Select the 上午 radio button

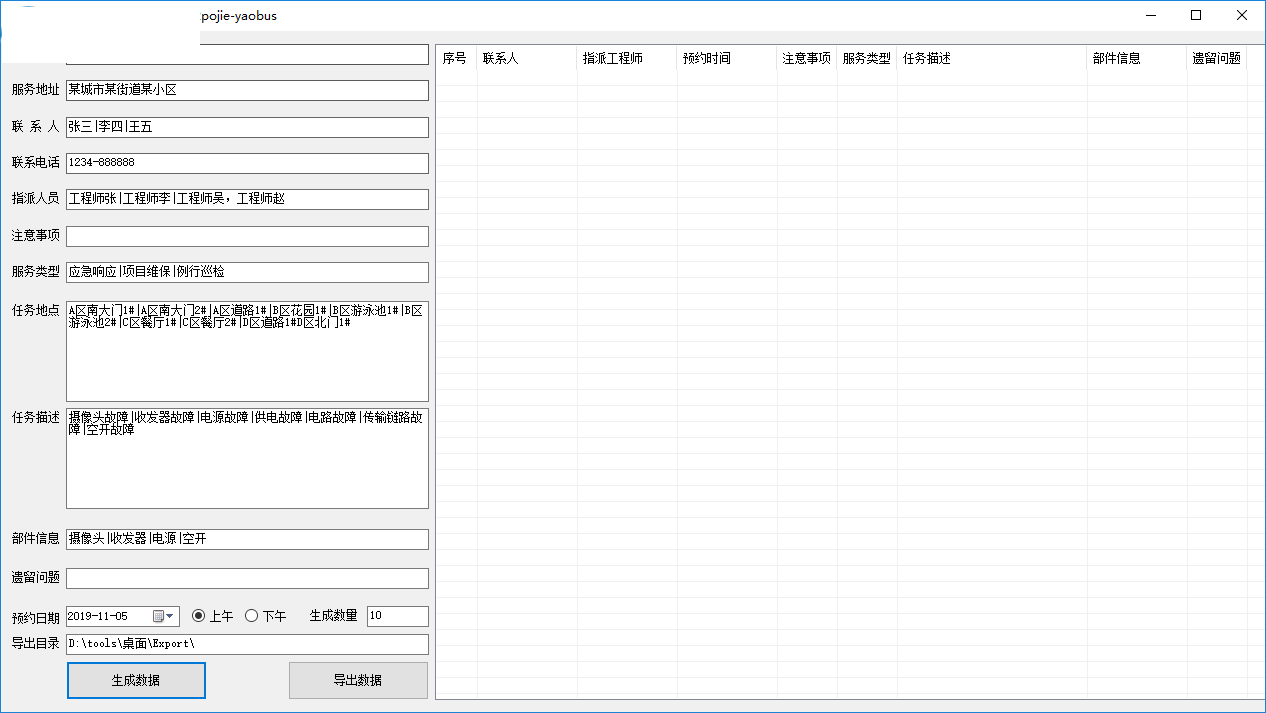(198, 616)
